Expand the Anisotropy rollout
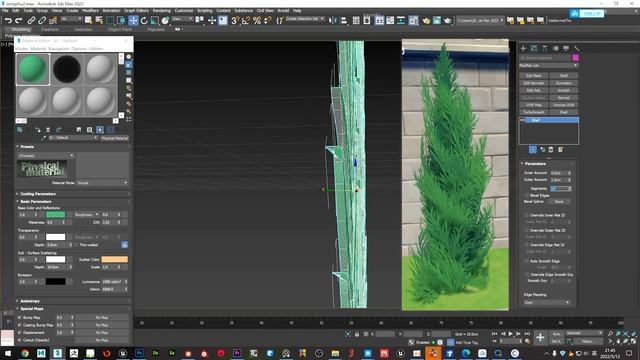 tap(30, 301)
